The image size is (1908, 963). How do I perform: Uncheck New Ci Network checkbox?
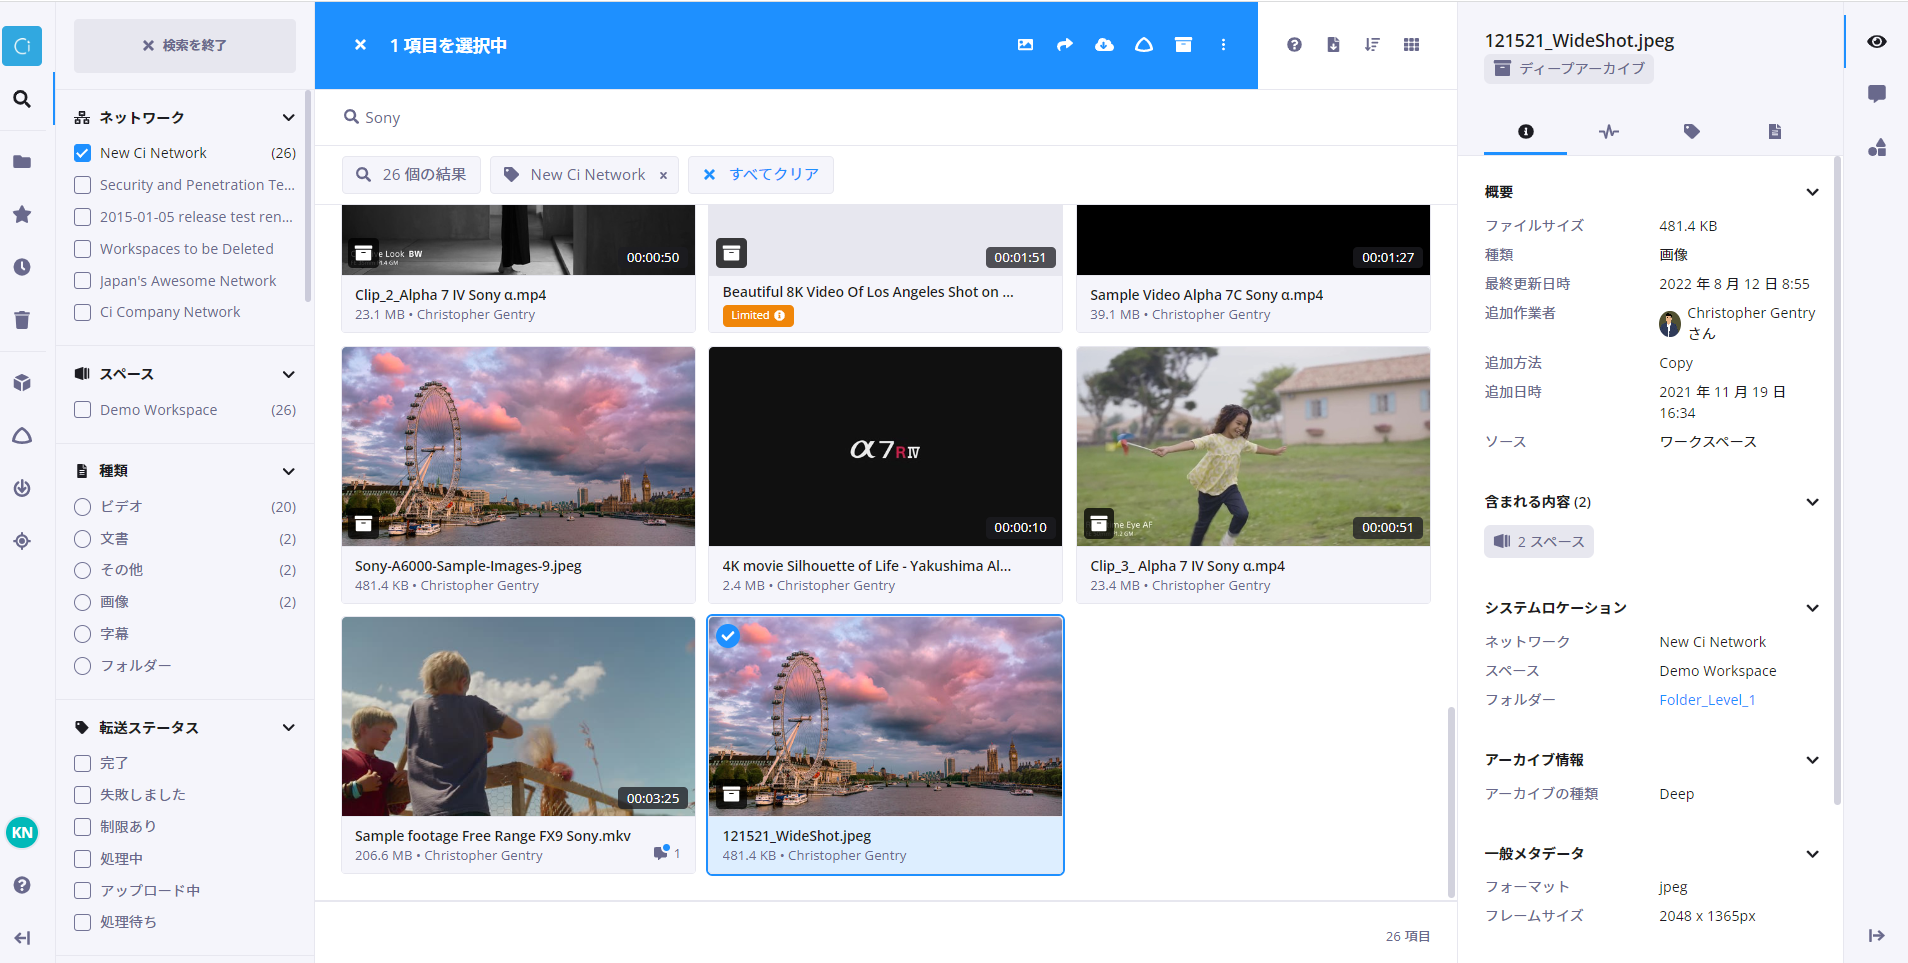point(83,153)
